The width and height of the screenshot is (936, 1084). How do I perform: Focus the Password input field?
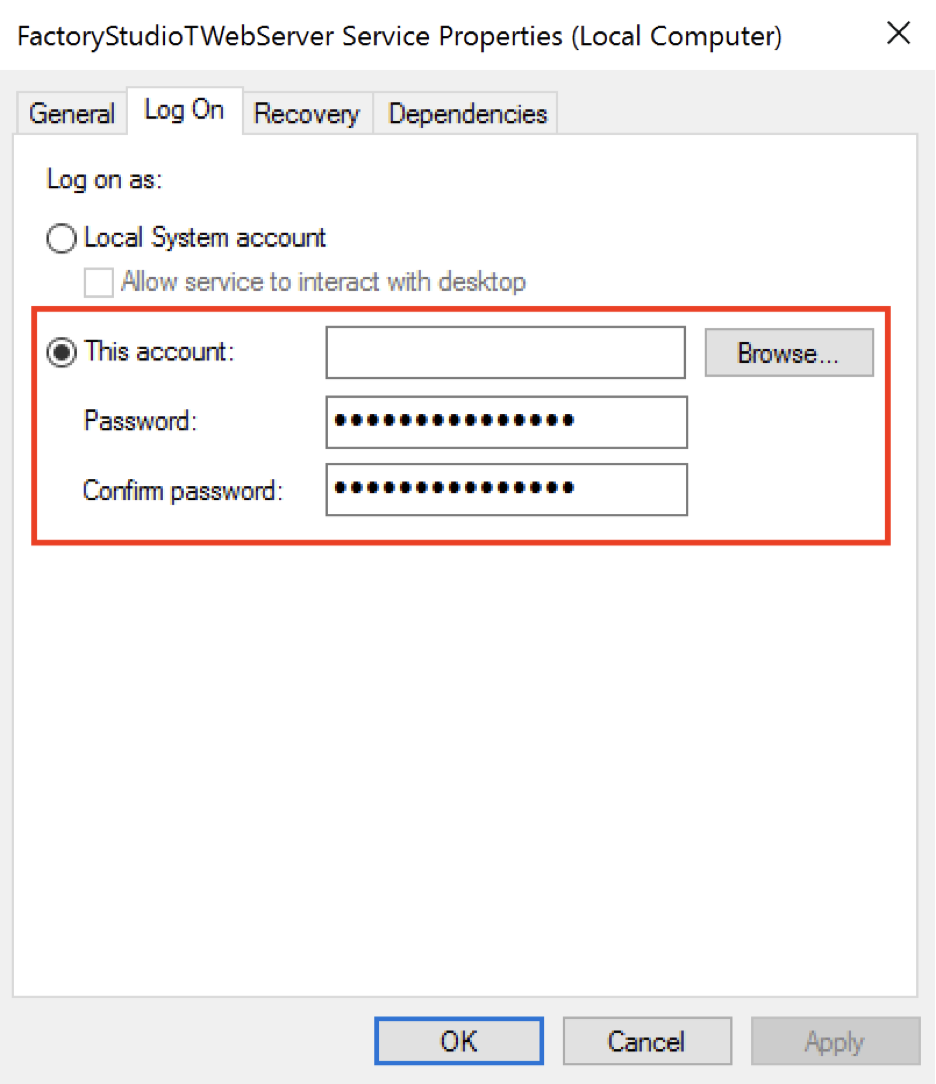(507, 422)
